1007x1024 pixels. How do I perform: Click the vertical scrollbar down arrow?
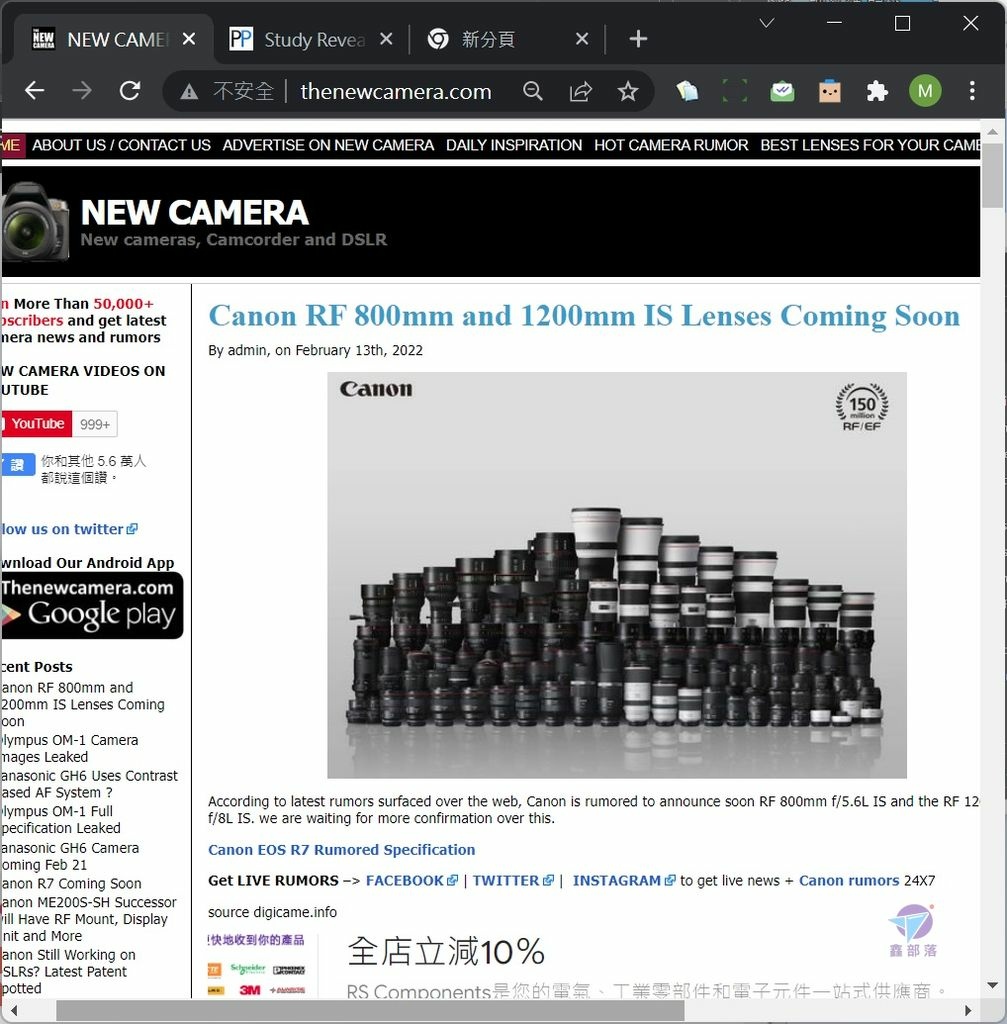click(x=993, y=985)
